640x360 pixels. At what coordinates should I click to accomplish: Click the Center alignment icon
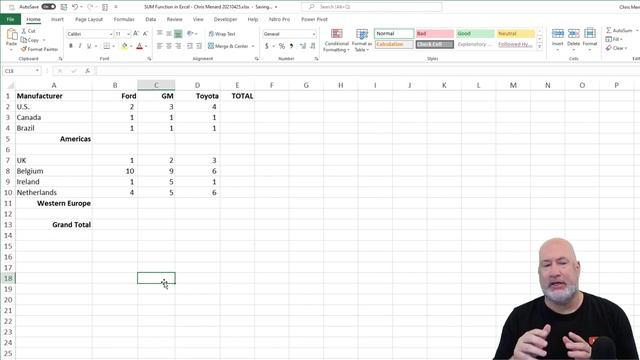coord(169,46)
